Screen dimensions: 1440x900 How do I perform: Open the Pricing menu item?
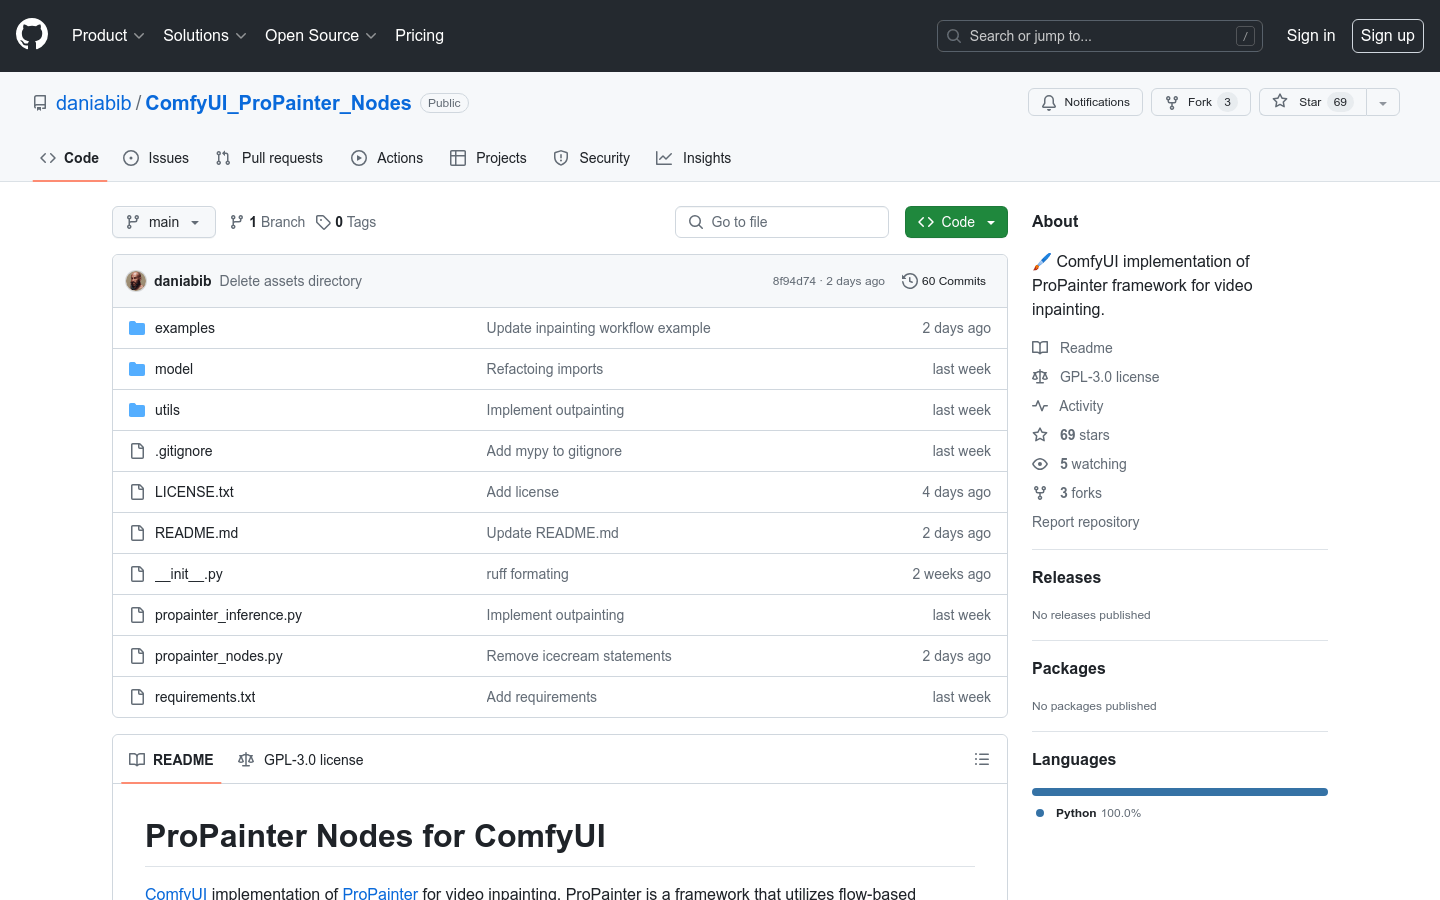click(419, 35)
